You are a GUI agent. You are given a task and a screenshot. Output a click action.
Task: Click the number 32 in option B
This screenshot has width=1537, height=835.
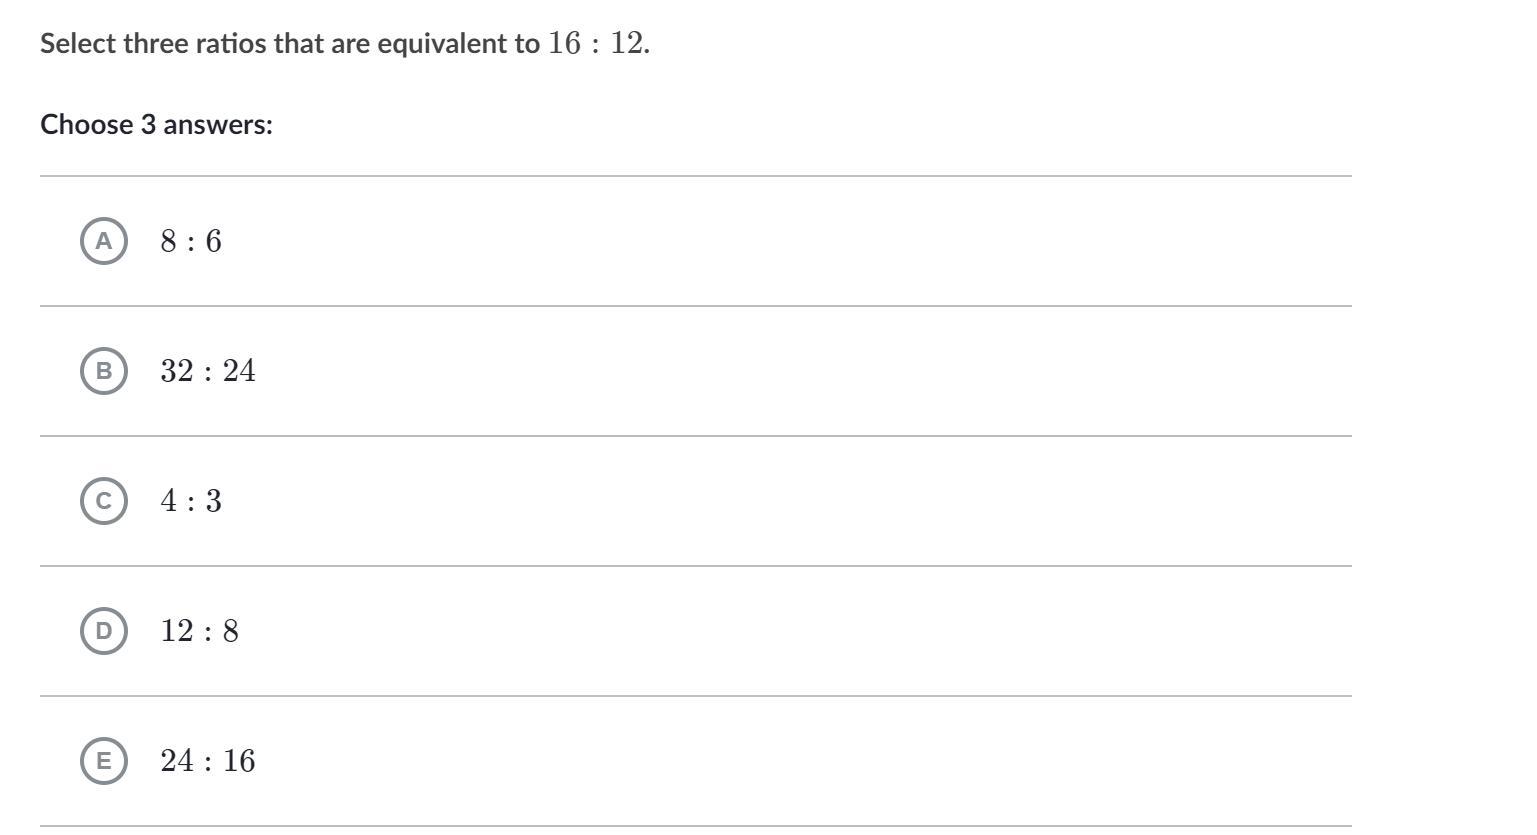176,371
